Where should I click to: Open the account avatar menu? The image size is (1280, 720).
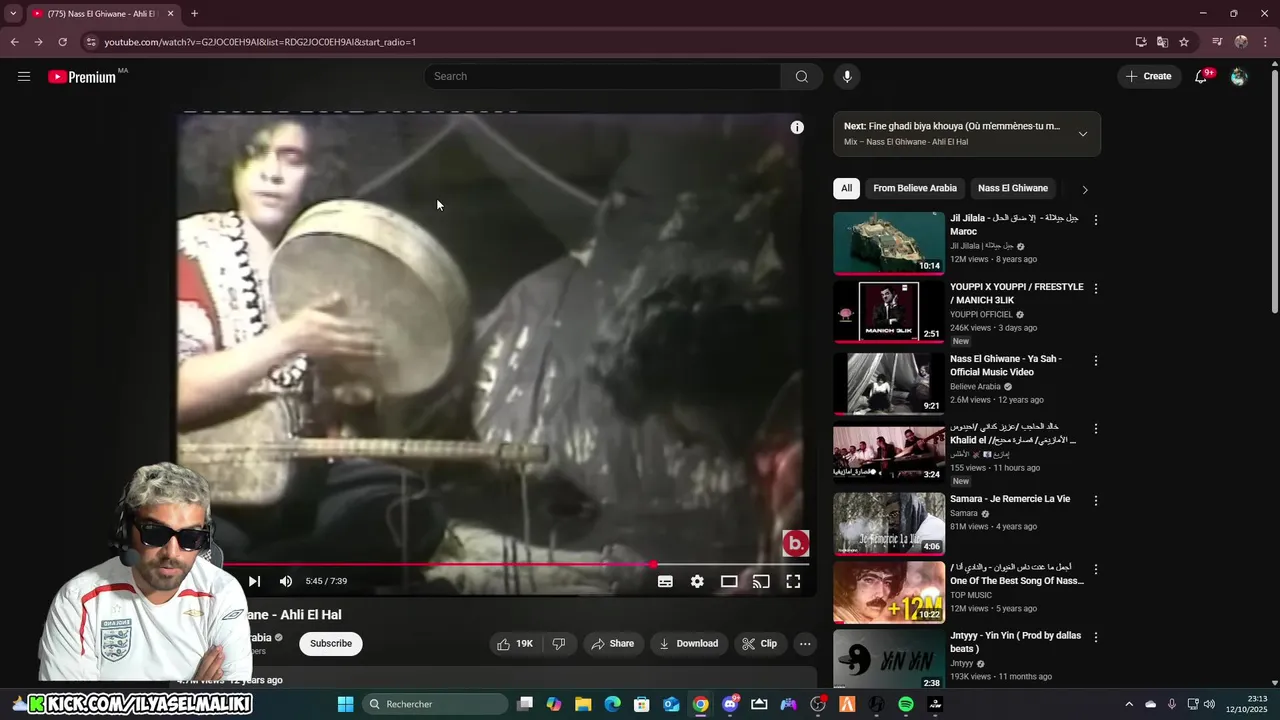click(x=1239, y=77)
